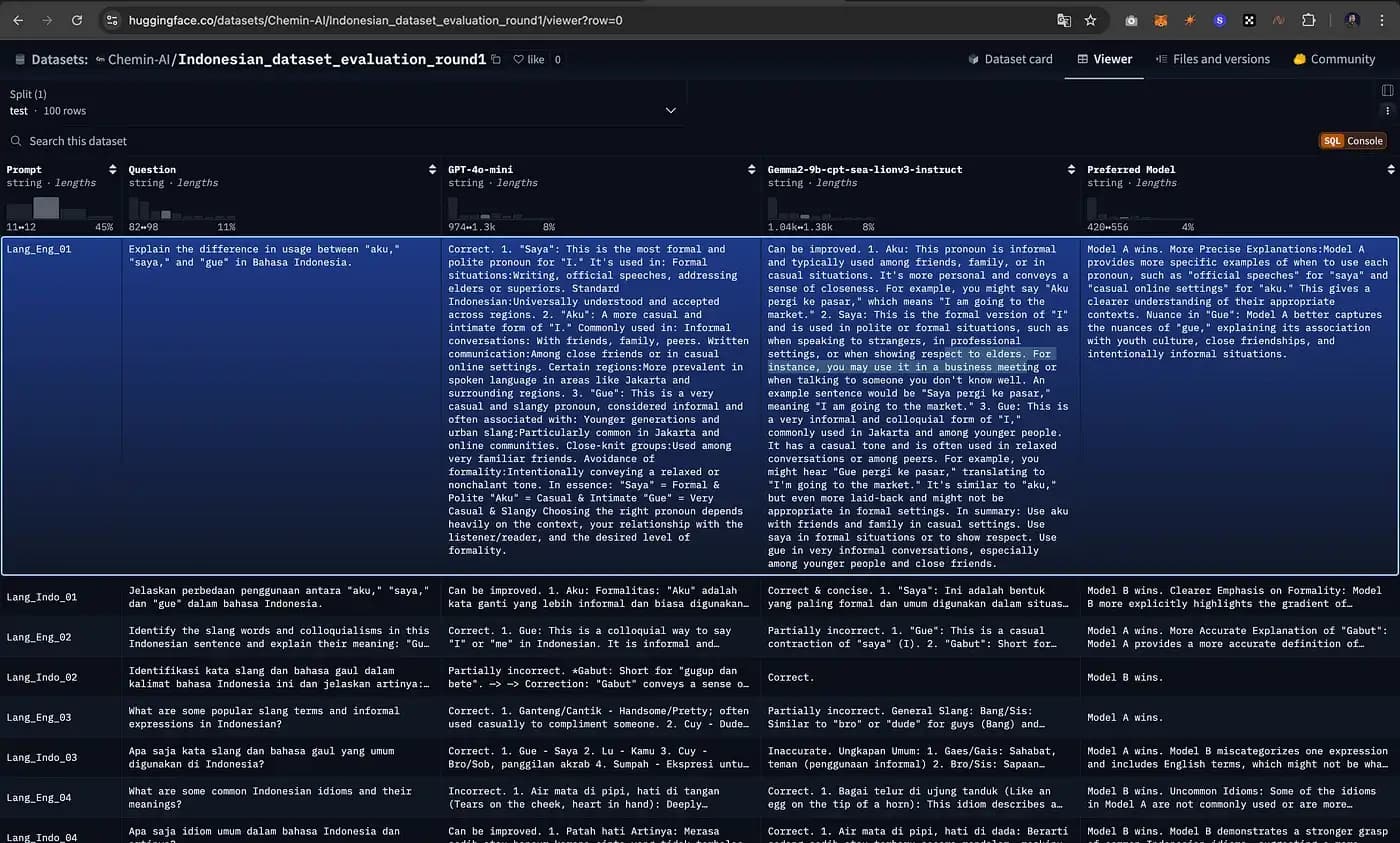Bookmark this page with the star icon
The width and height of the screenshot is (1400, 843).
pyautogui.click(x=1090, y=20)
